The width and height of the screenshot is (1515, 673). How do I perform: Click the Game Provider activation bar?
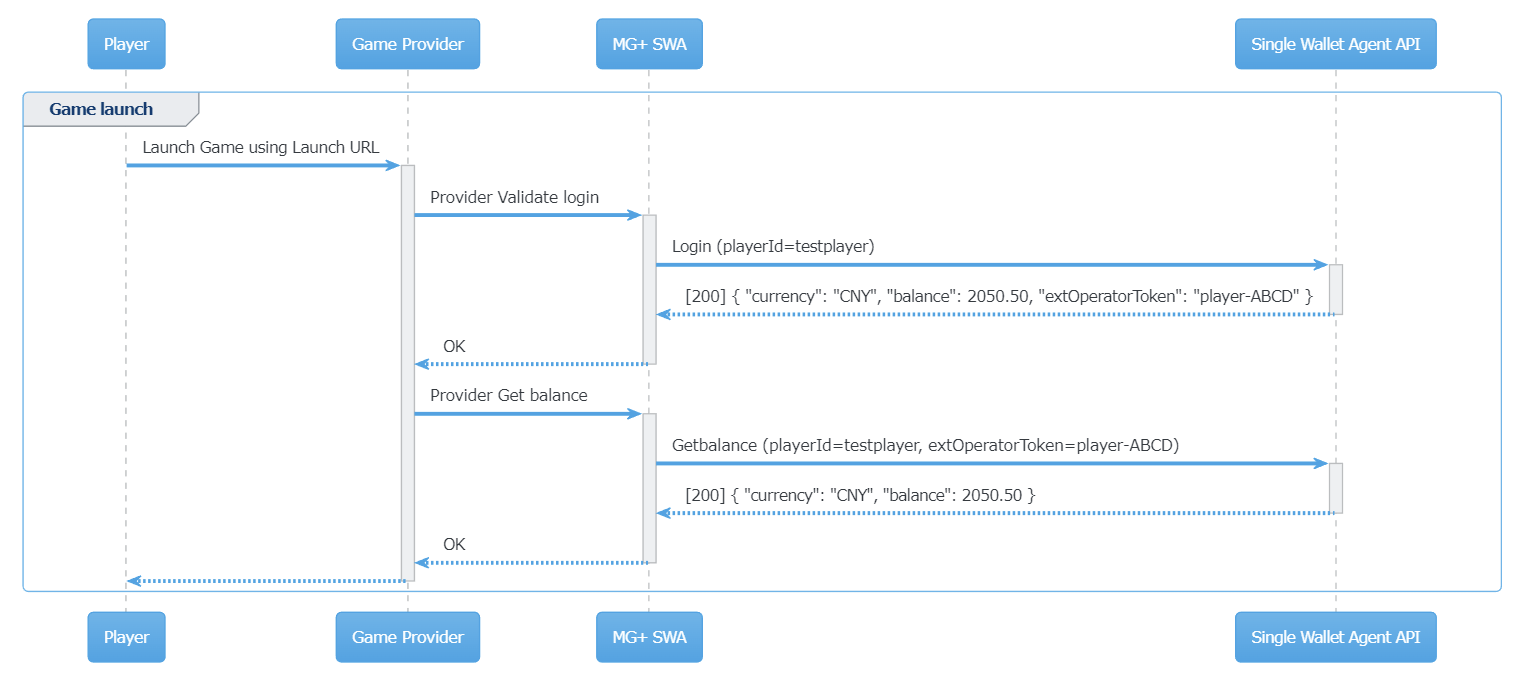pyautogui.click(x=407, y=372)
